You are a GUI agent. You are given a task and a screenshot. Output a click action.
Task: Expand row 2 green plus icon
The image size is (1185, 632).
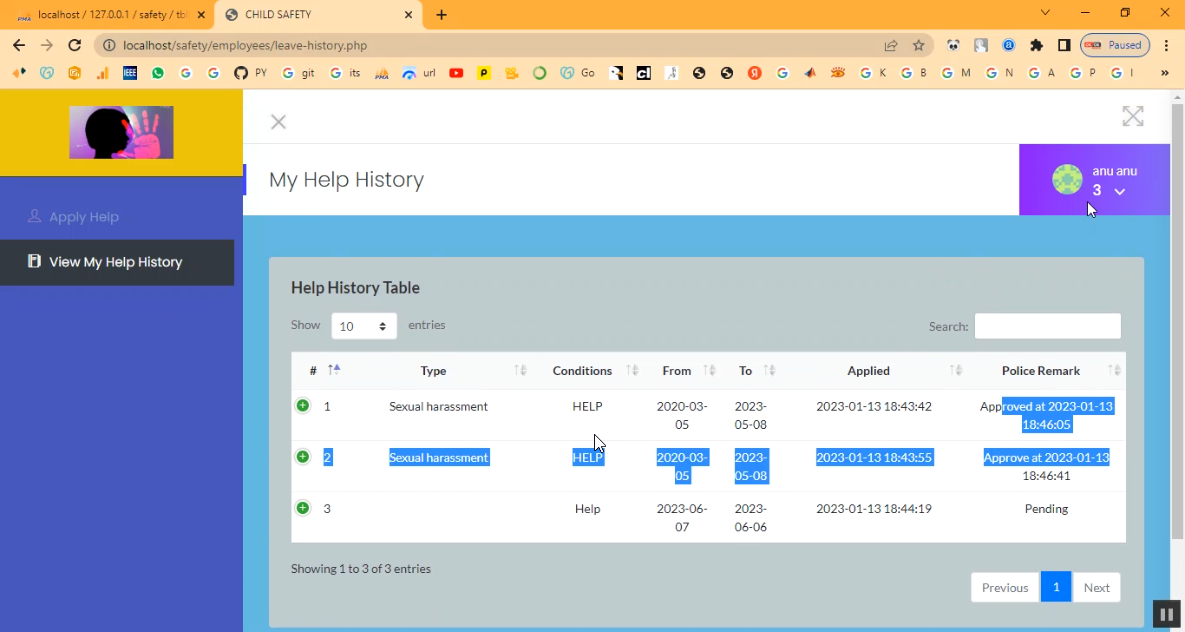point(303,457)
